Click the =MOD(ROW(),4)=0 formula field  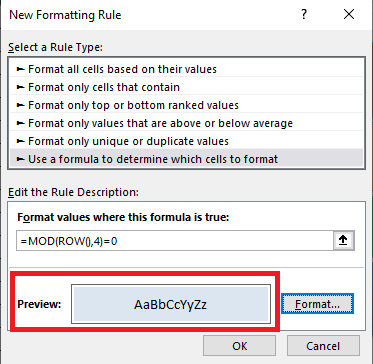(x=175, y=241)
